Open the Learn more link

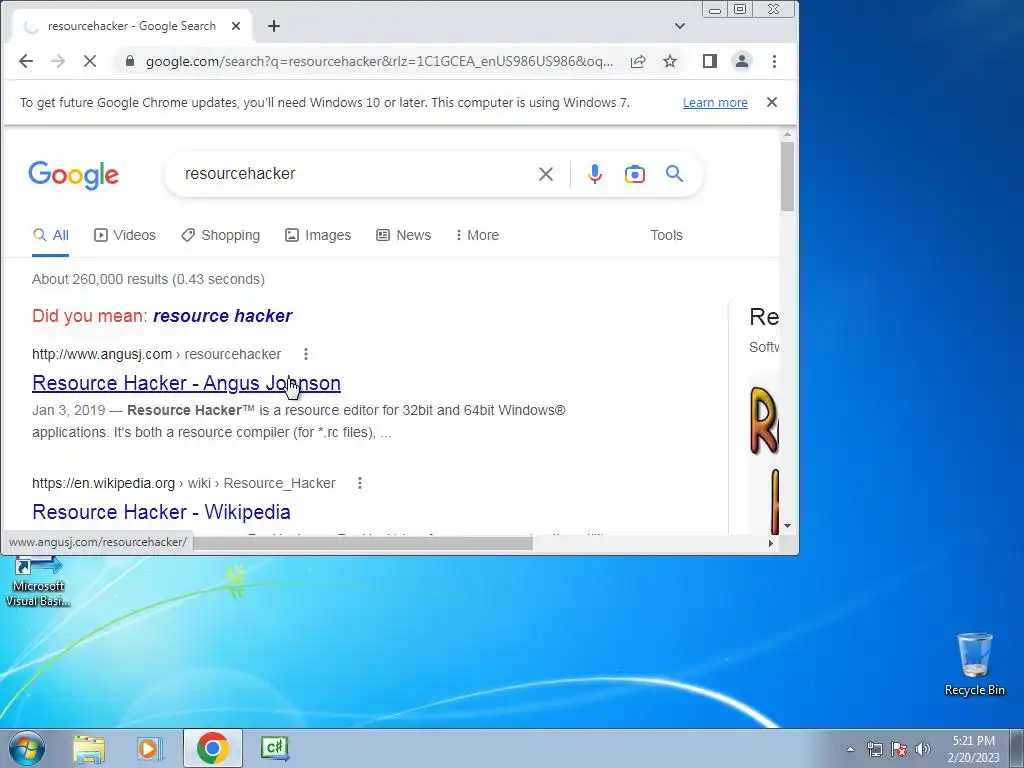715,103
